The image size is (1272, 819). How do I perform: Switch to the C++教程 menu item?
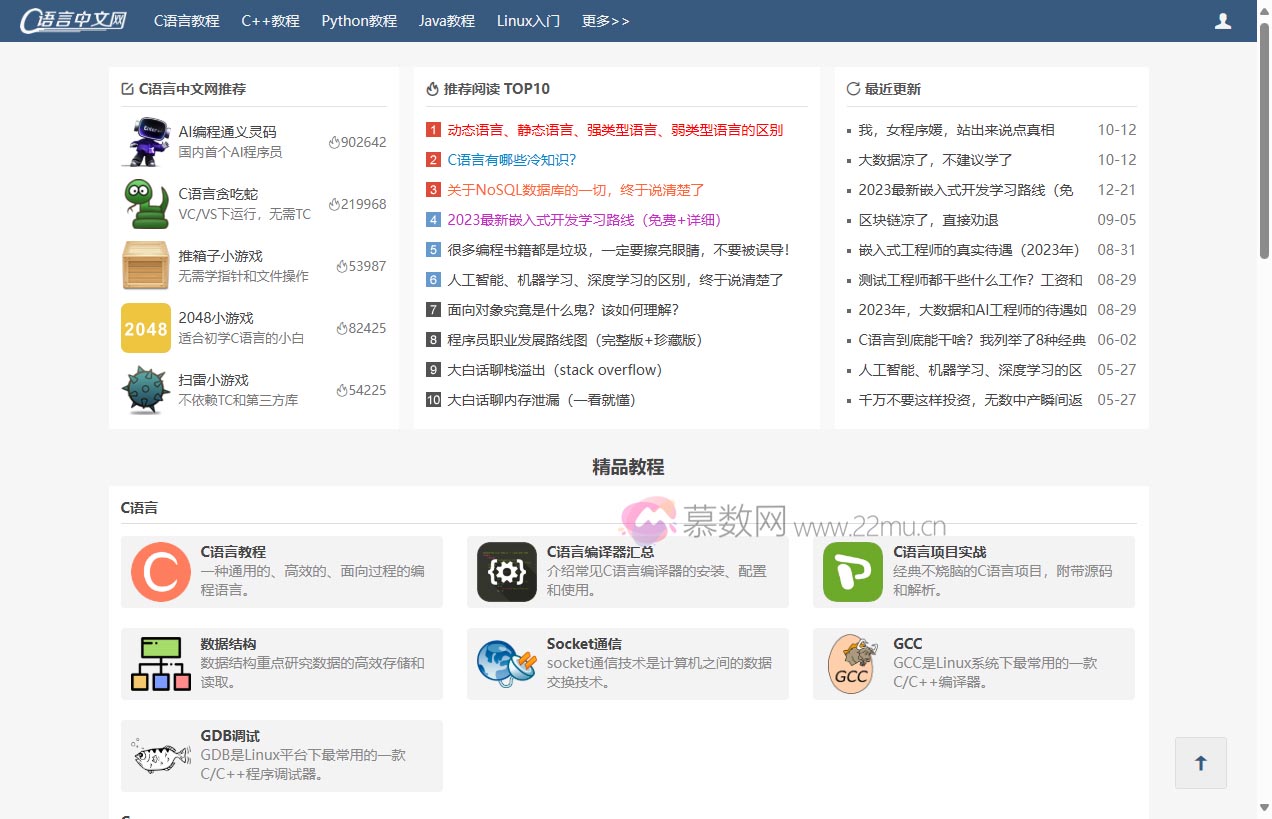click(270, 20)
